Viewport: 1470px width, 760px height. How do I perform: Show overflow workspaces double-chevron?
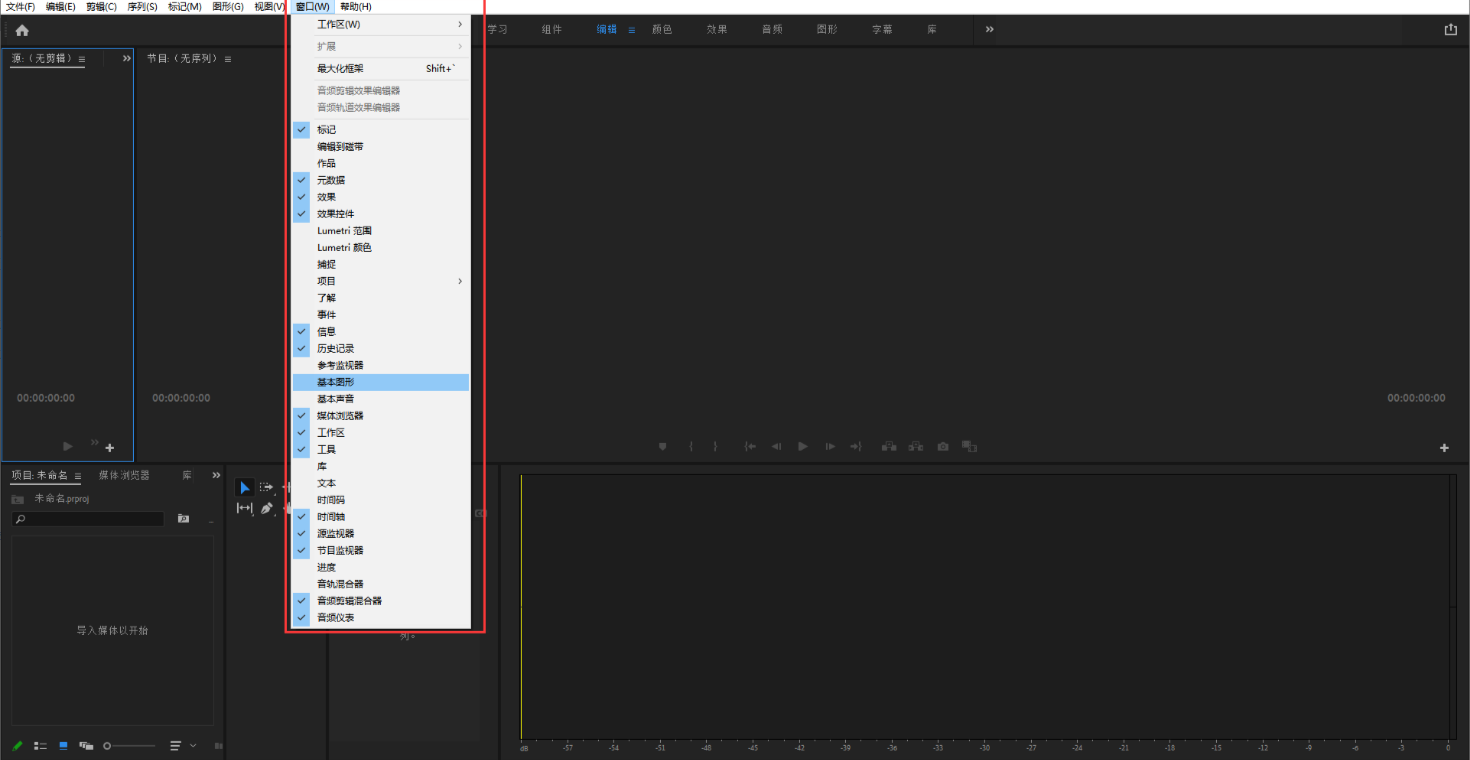click(x=989, y=30)
